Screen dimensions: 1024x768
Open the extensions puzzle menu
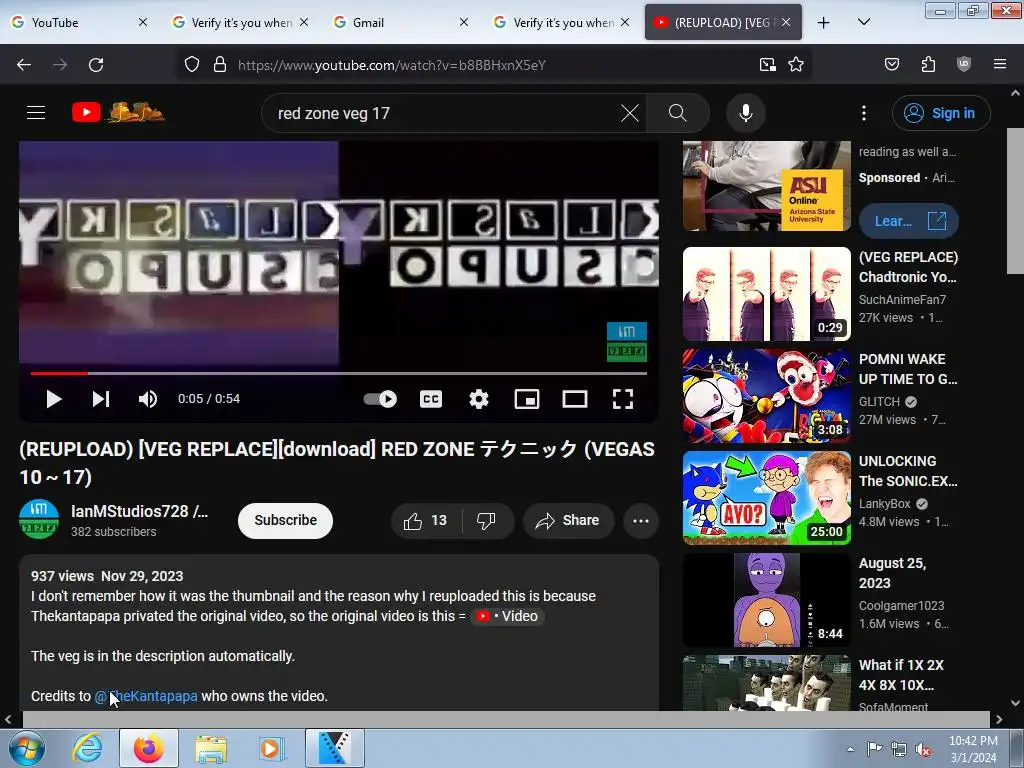pyautogui.click(x=928, y=64)
